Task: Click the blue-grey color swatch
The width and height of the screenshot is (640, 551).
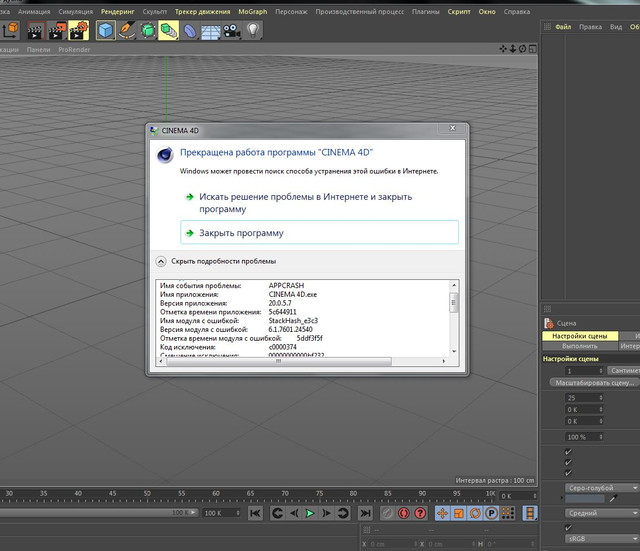Action: pos(585,498)
